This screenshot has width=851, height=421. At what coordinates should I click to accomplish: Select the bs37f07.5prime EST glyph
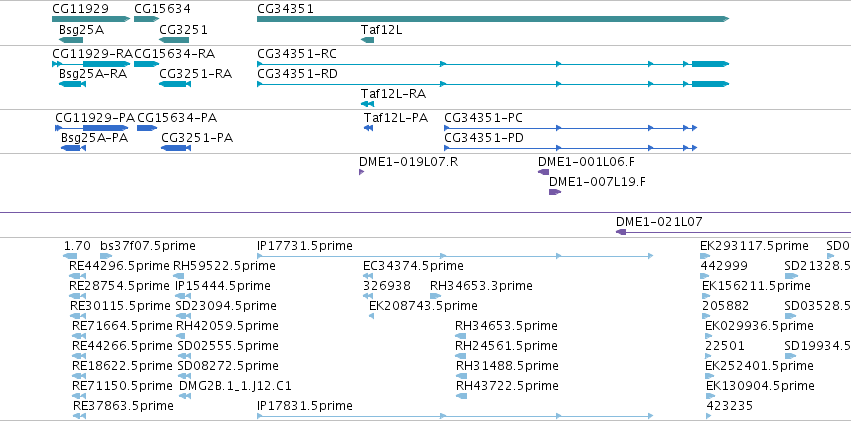pos(106,256)
